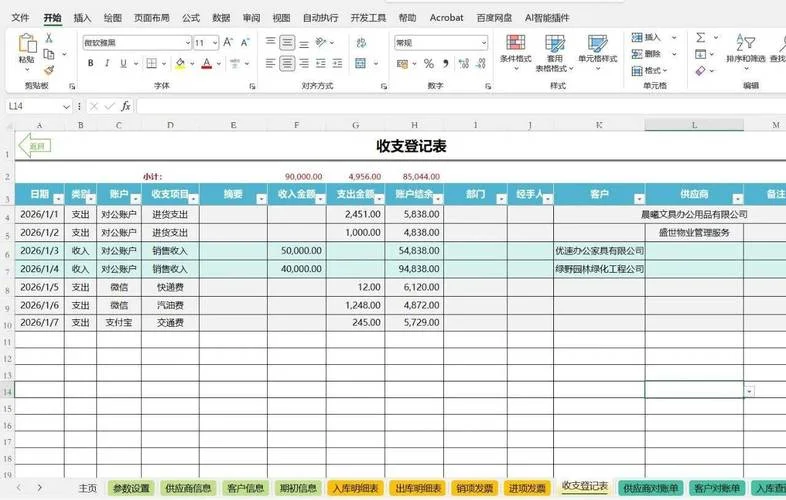Viewport: 786px width, 500px height.
Task: Switch to the 公式 ribbon tab
Action: pos(191,18)
